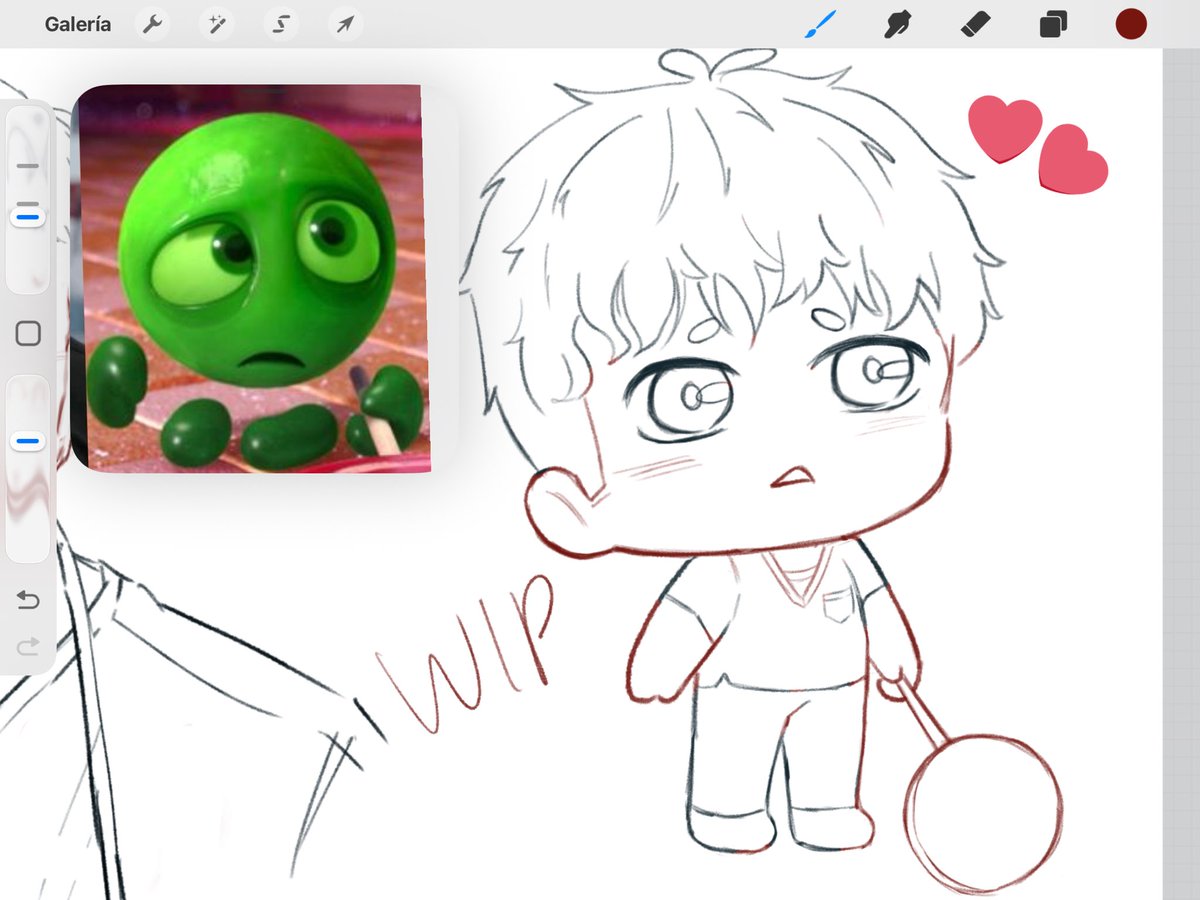Select the Eraser tool
Viewport: 1200px width, 900px height.
point(975,24)
